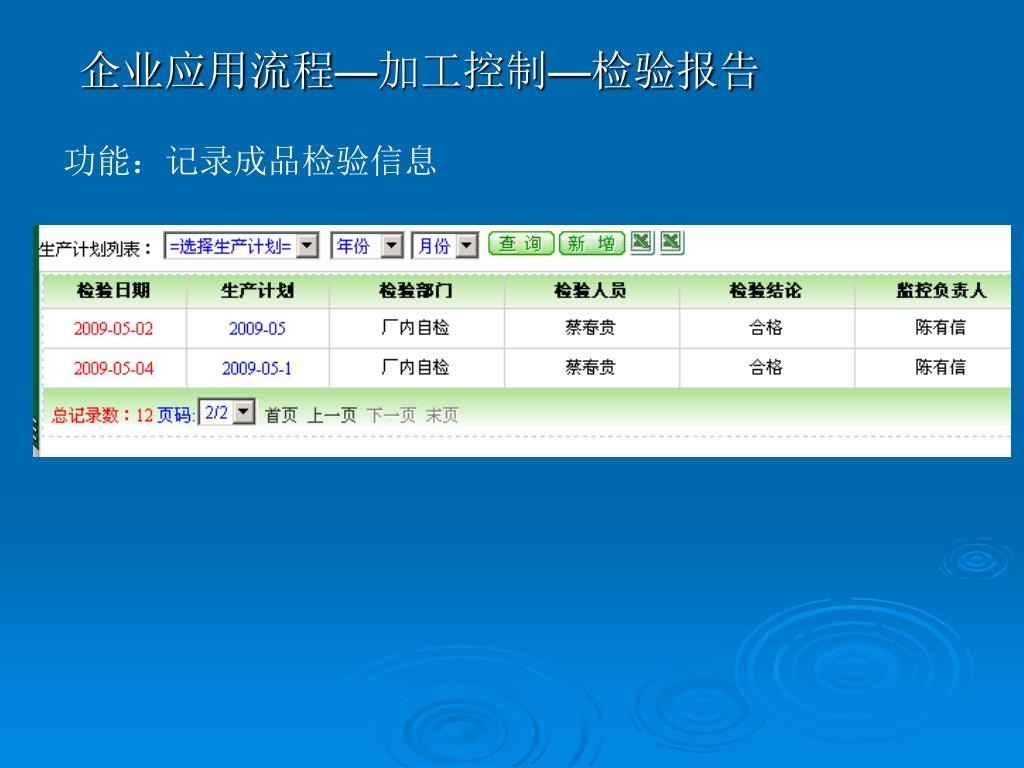This screenshot has width=1024, height=768.
Task: Click the 下一页 next page link
Action: click(x=391, y=415)
